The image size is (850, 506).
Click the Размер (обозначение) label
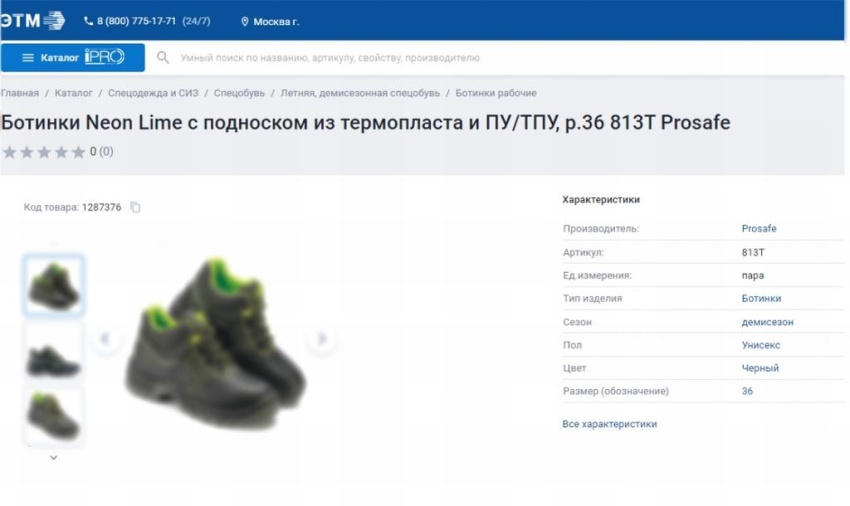pos(615,391)
